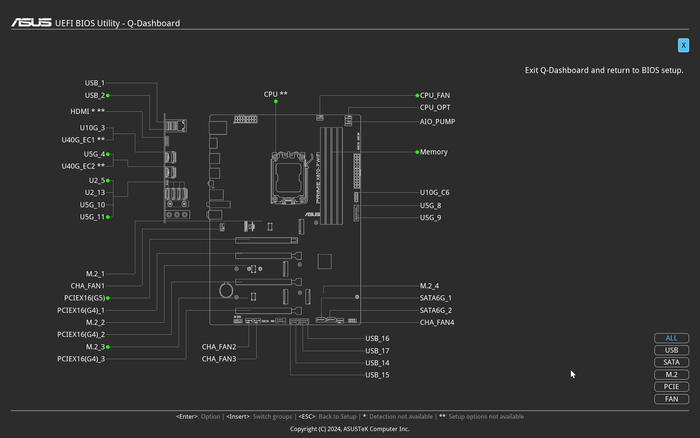Click the round CMOS battery on board
This screenshot has height=438, width=700.
(227, 292)
